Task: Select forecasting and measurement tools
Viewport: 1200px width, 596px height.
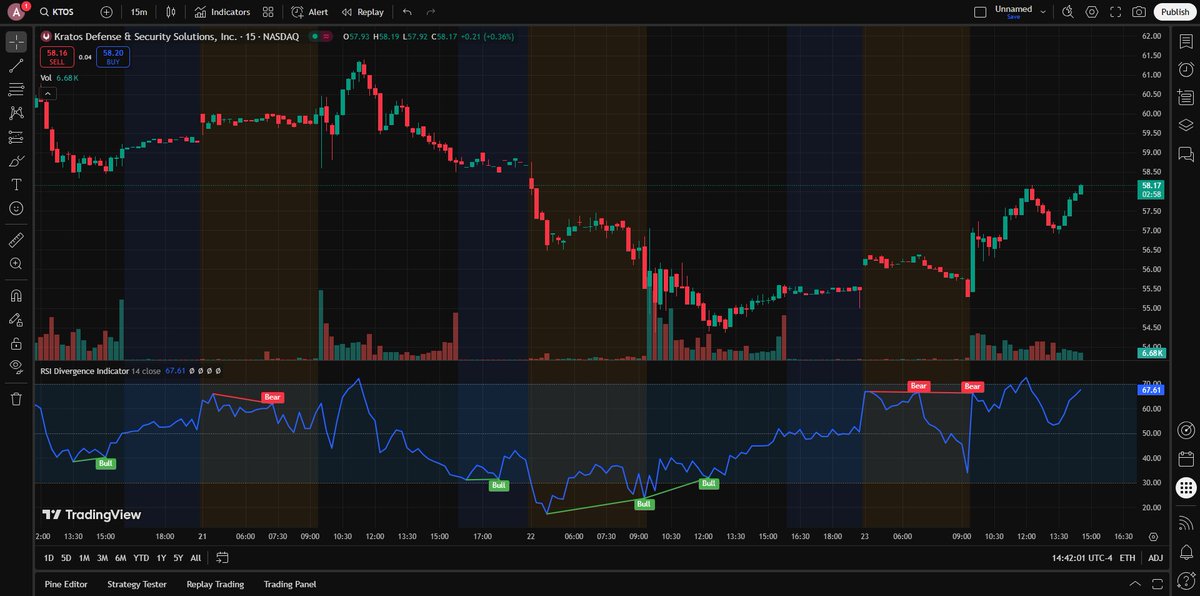Action: coord(16,137)
